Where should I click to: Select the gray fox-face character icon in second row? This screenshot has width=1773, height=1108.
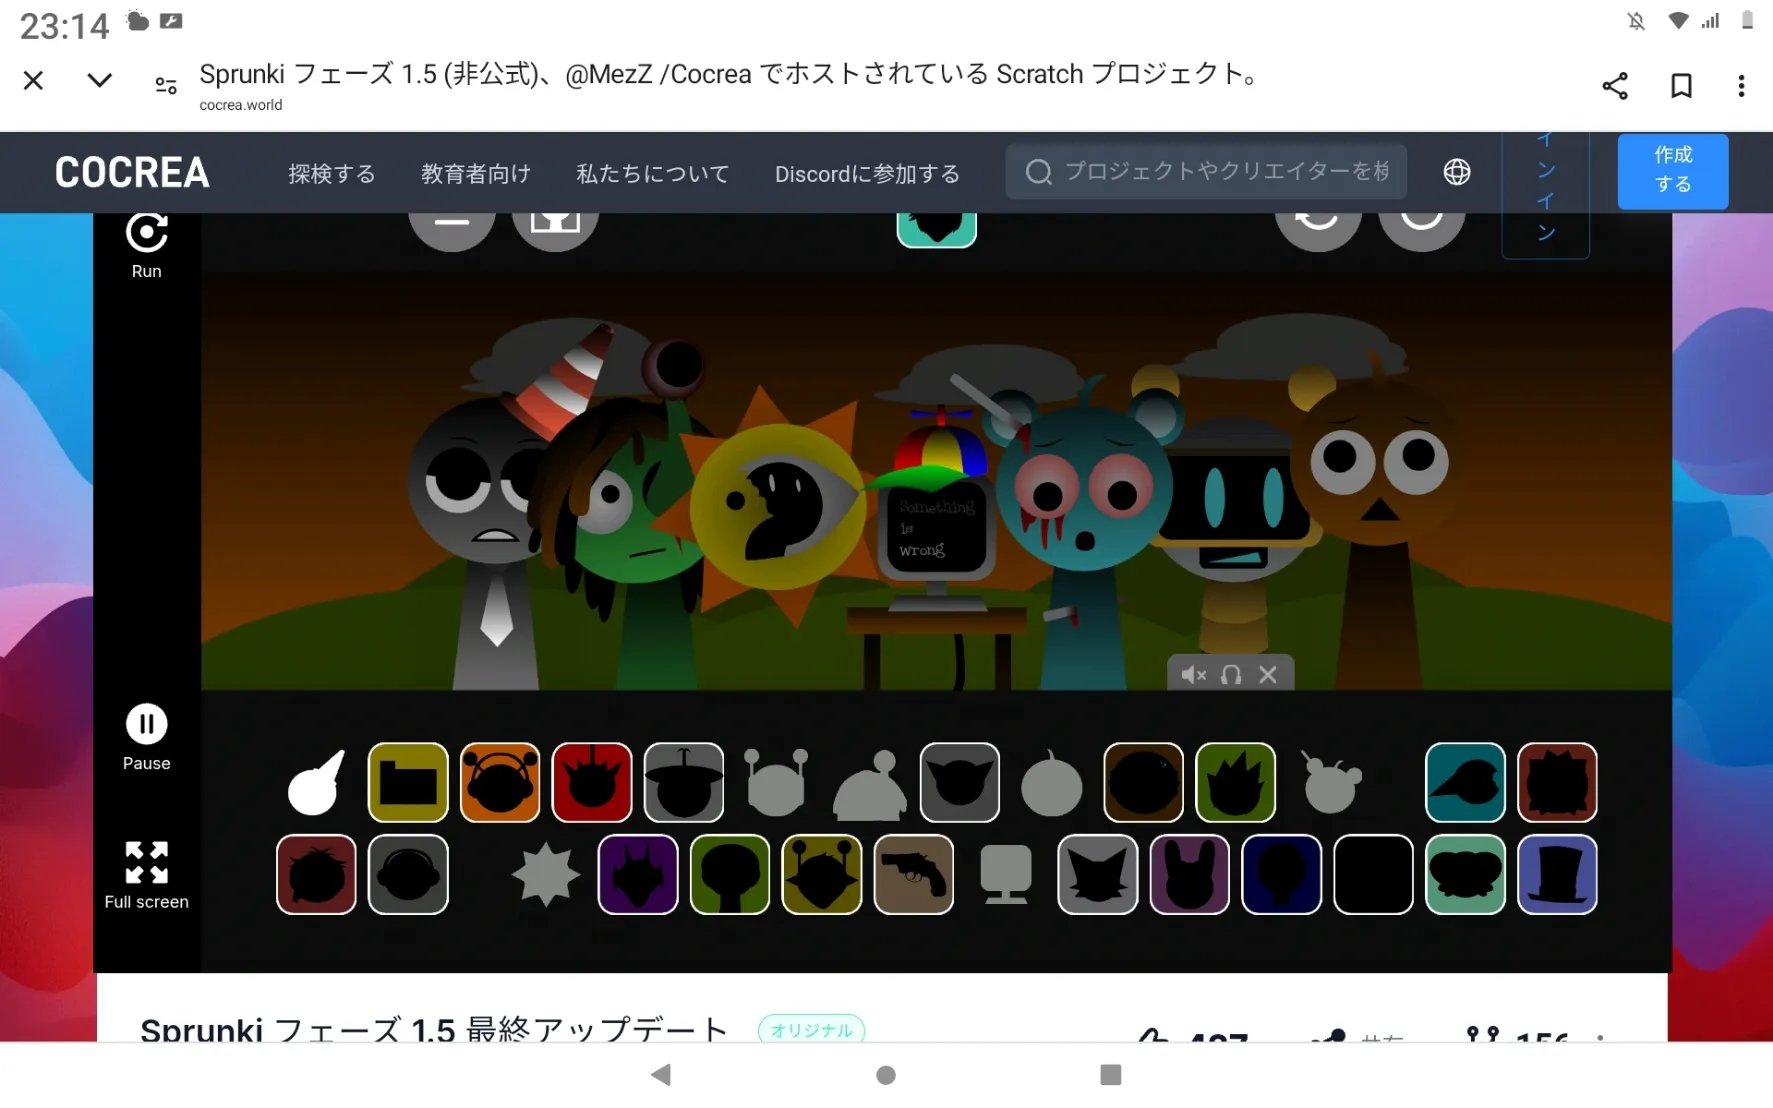click(1098, 874)
